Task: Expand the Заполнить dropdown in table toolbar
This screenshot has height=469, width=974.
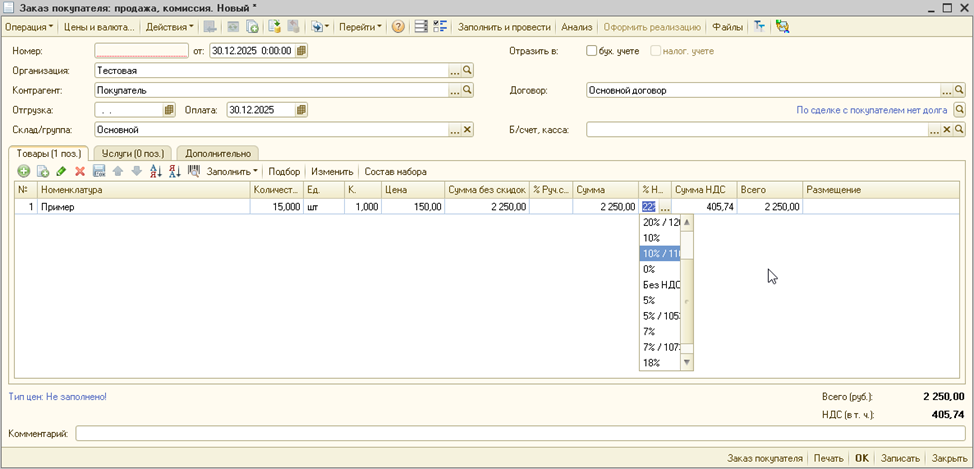Action: pos(232,172)
